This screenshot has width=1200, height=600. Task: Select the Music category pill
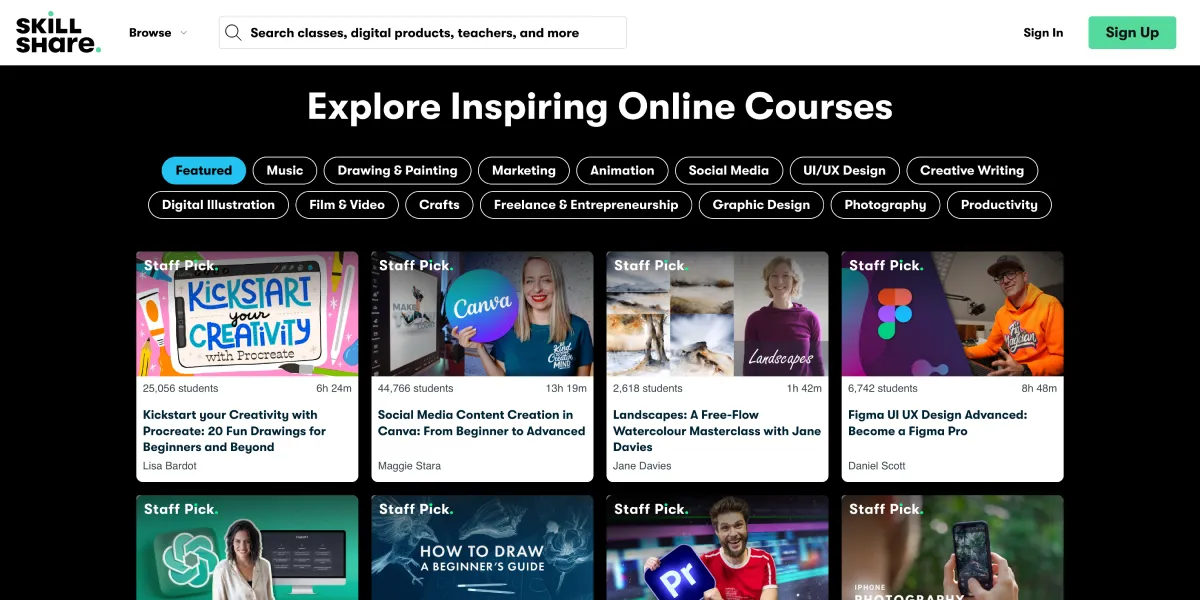(285, 171)
